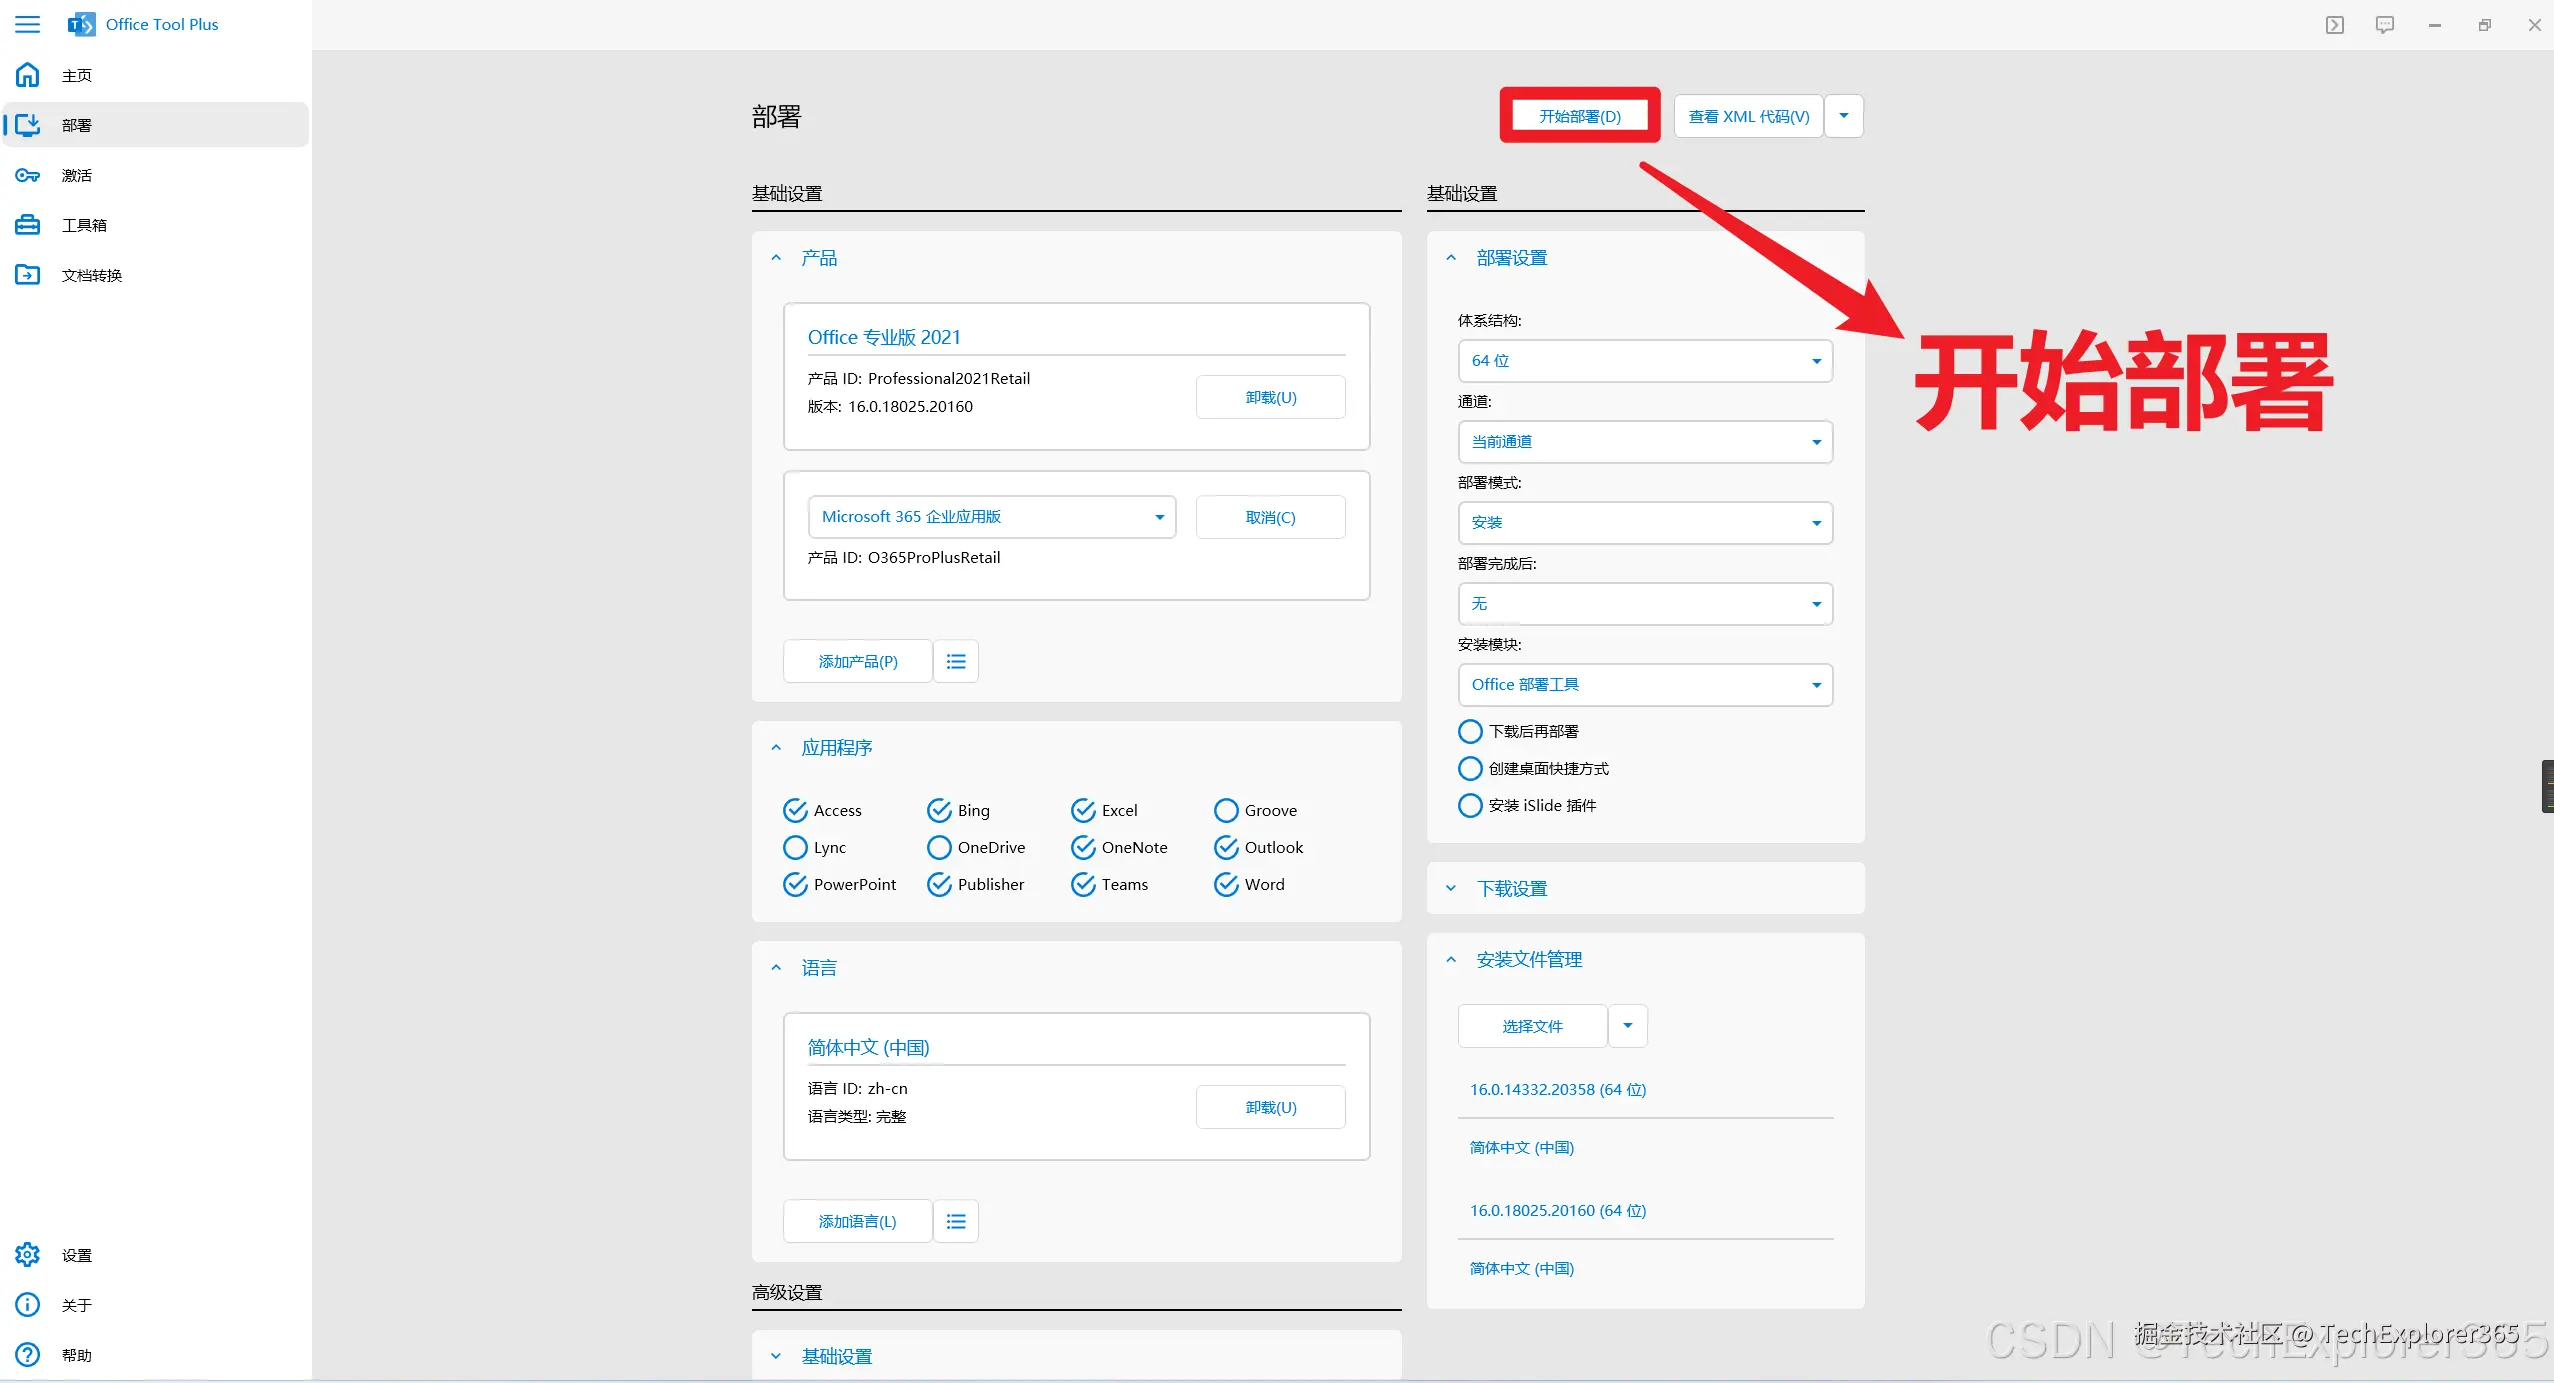Open 工具箱 toolbox in sidebar

click(84, 225)
